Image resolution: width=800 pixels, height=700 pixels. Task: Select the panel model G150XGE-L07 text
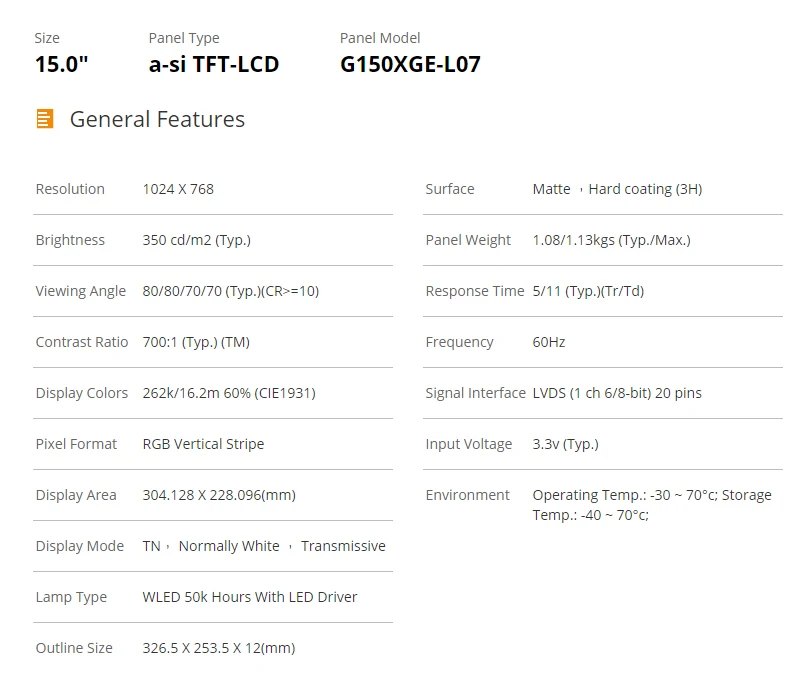(410, 65)
